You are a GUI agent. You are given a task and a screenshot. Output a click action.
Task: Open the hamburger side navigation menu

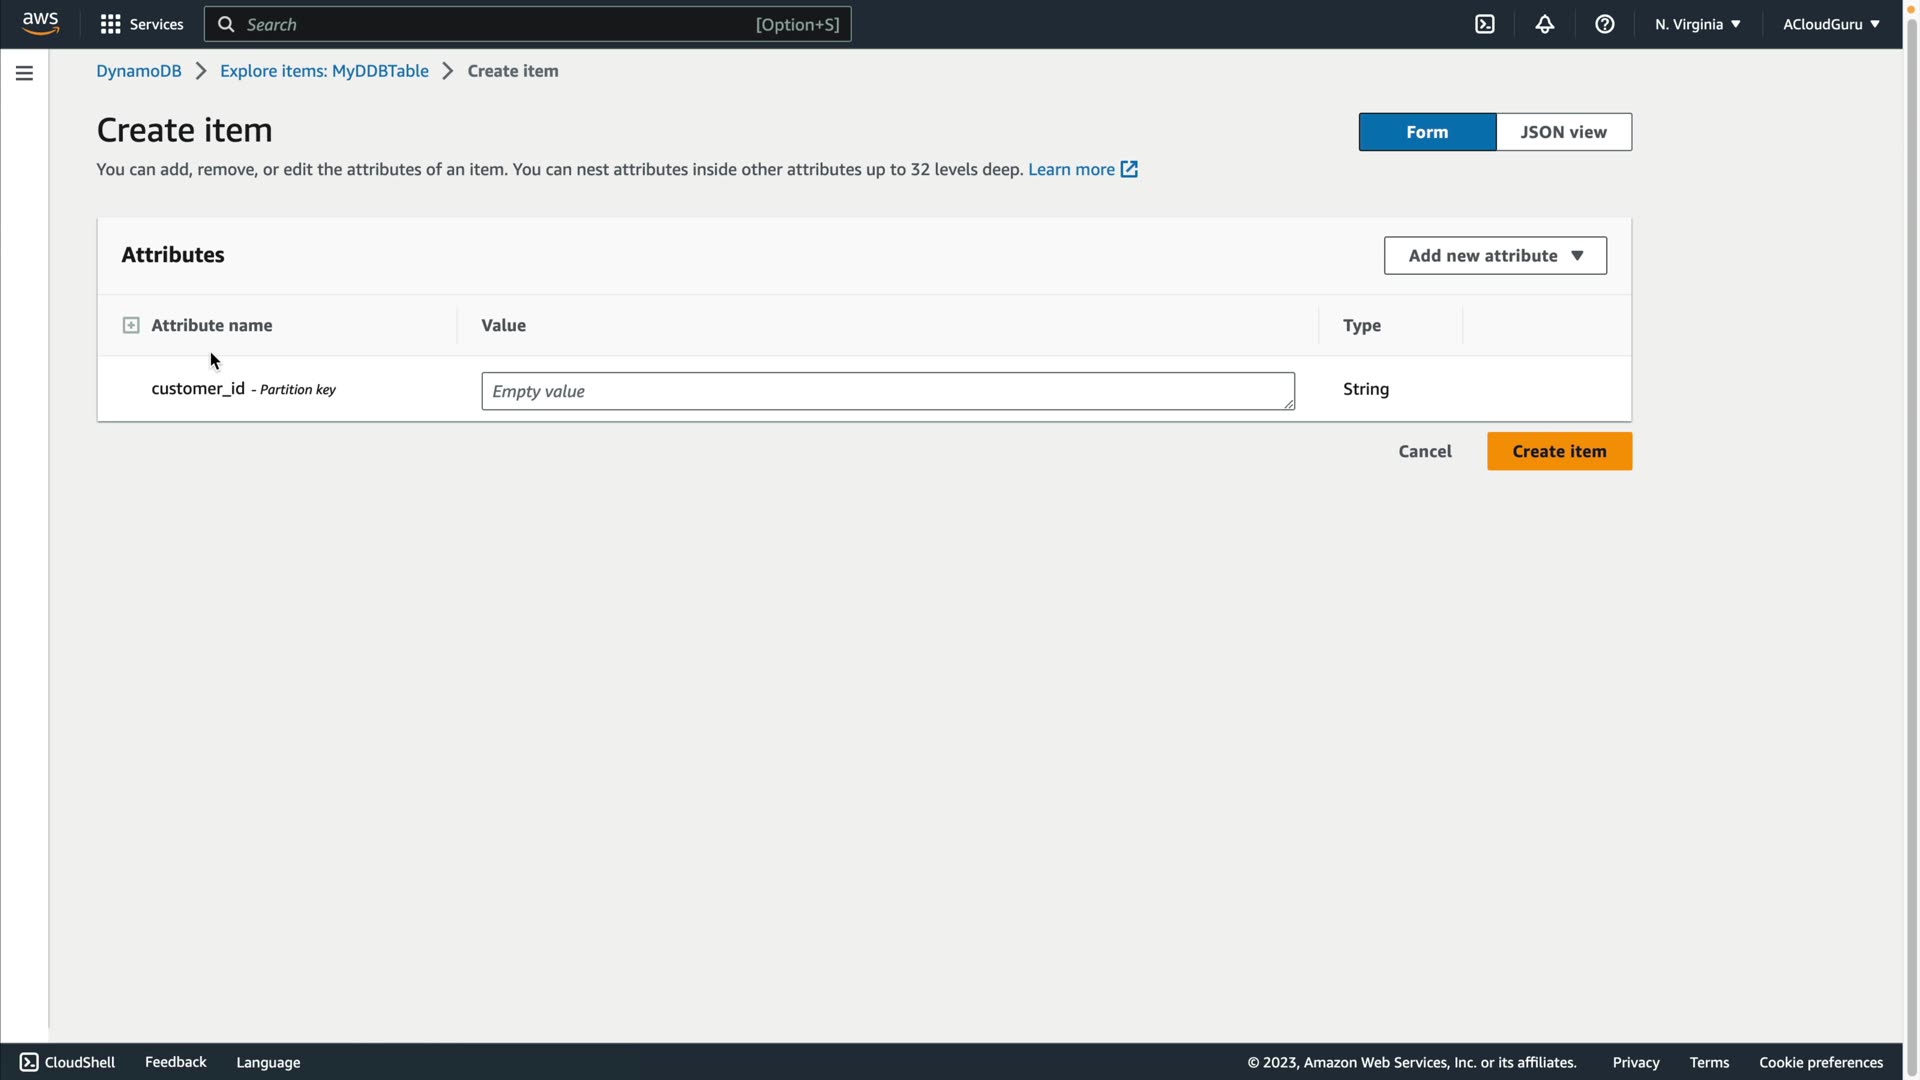24,73
